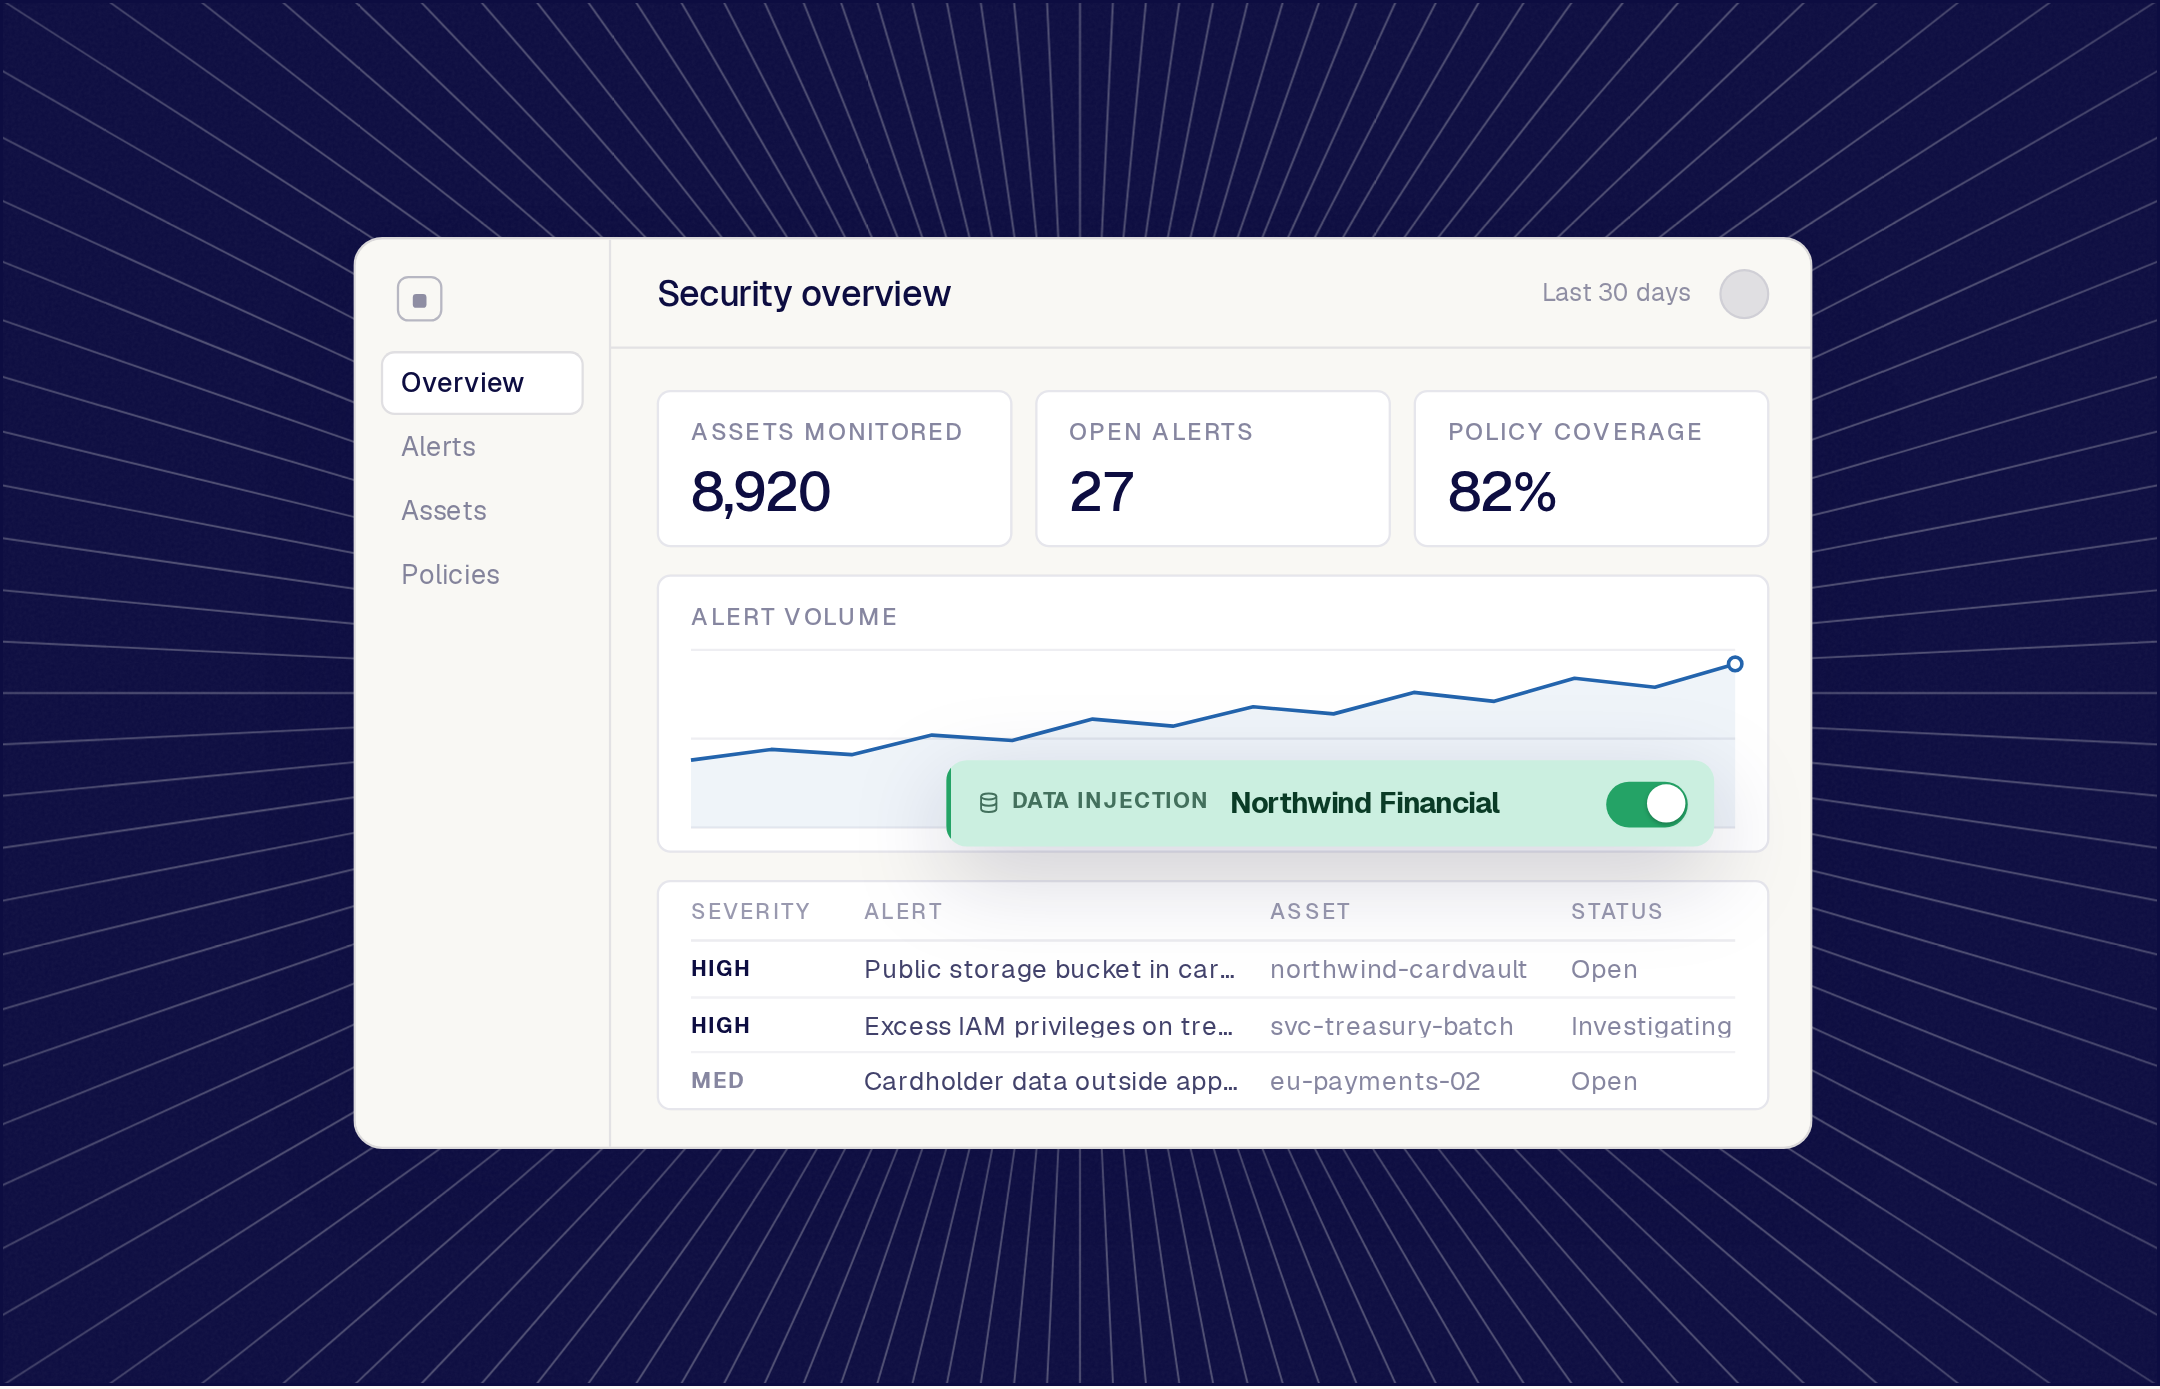Select the eu-payments-02 asset

[1375, 1082]
